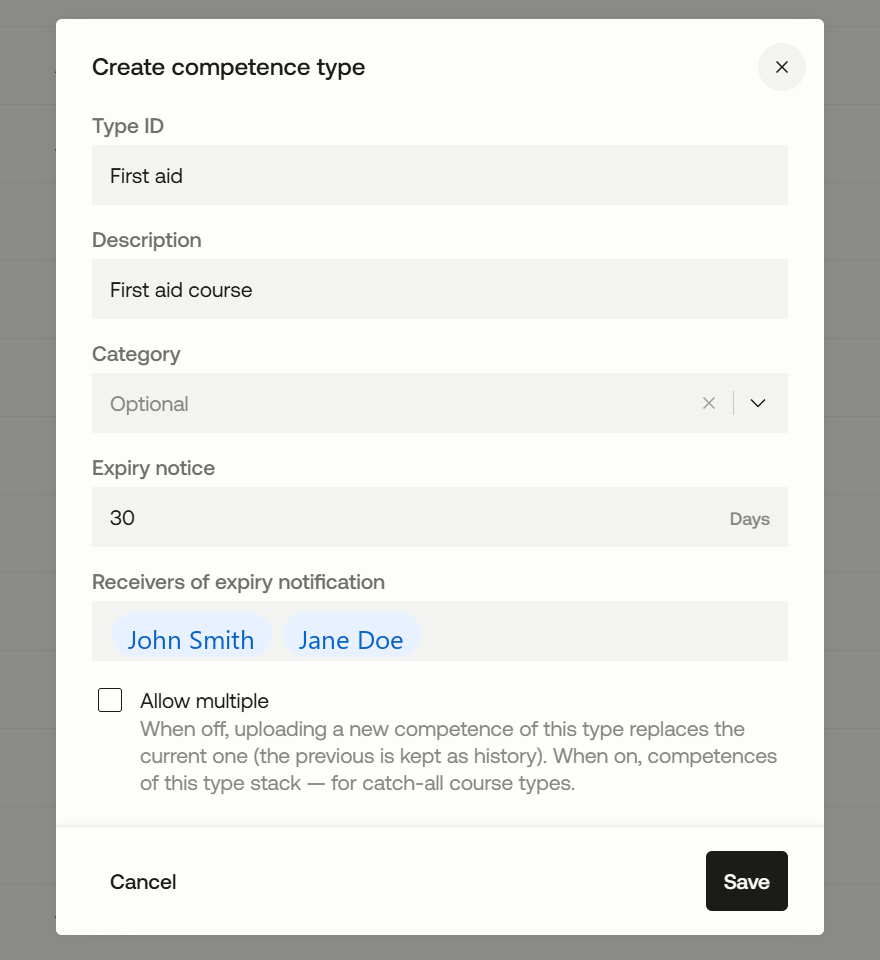This screenshot has height=960, width=880.
Task: Click the Allow multiple label text
Action: click(204, 700)
